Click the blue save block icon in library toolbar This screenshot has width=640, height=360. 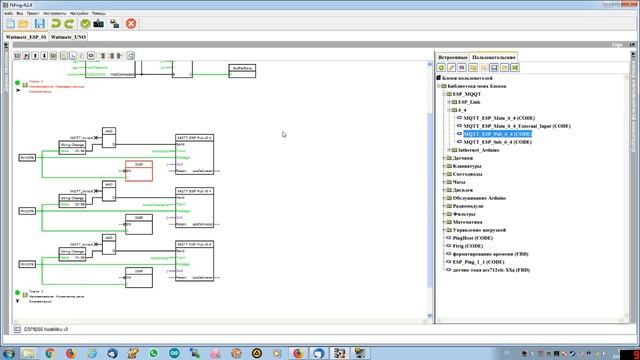pos(494,68)
